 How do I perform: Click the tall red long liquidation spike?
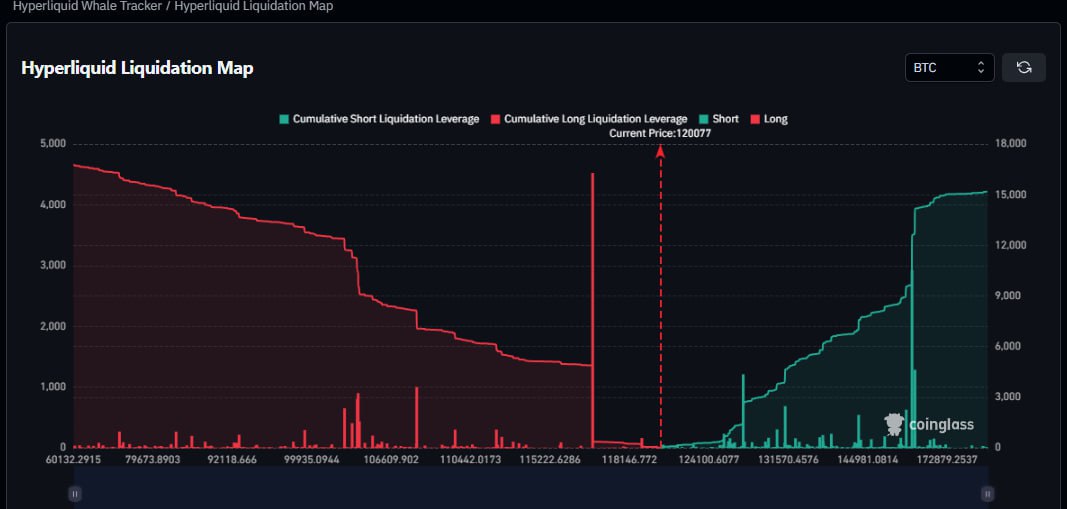coord(593,310)
